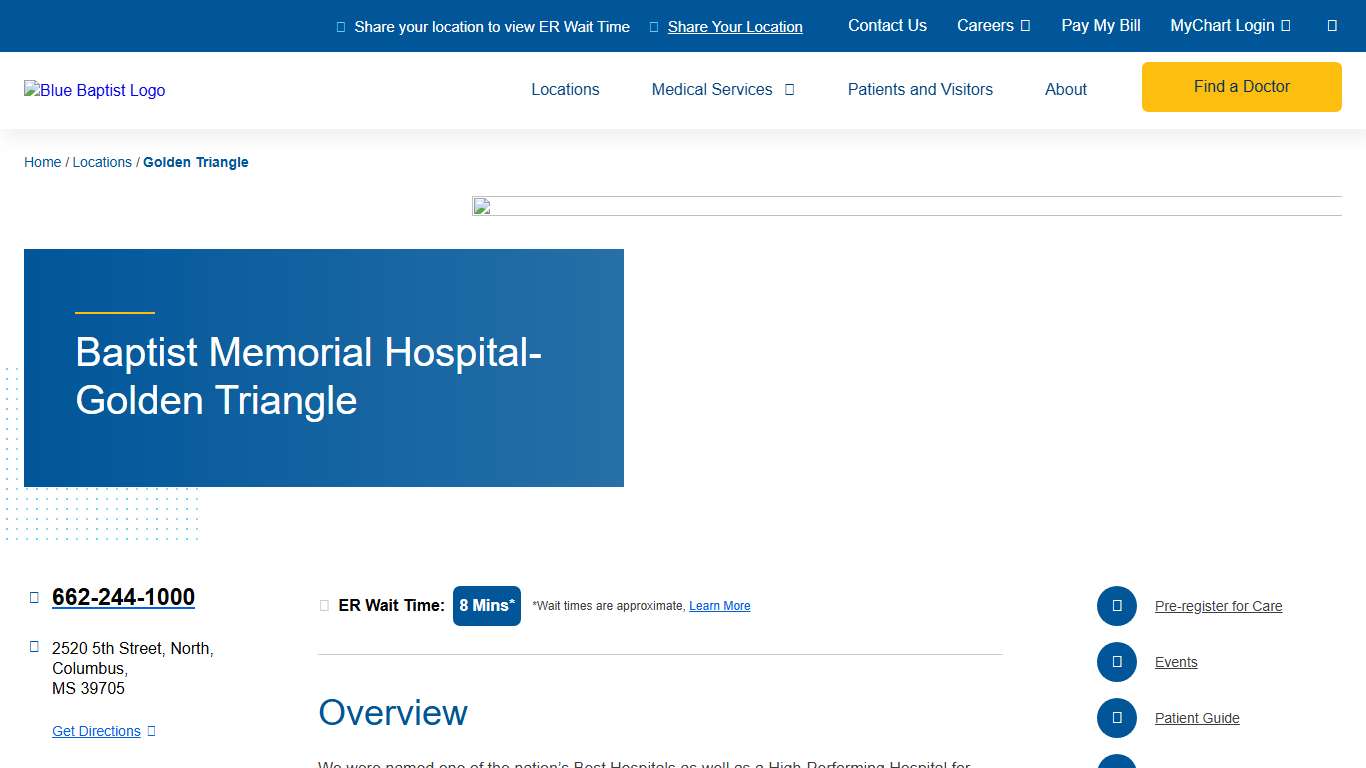
Task: Call the 662-244-1000 phone number link
Action: tap(123, 597)
